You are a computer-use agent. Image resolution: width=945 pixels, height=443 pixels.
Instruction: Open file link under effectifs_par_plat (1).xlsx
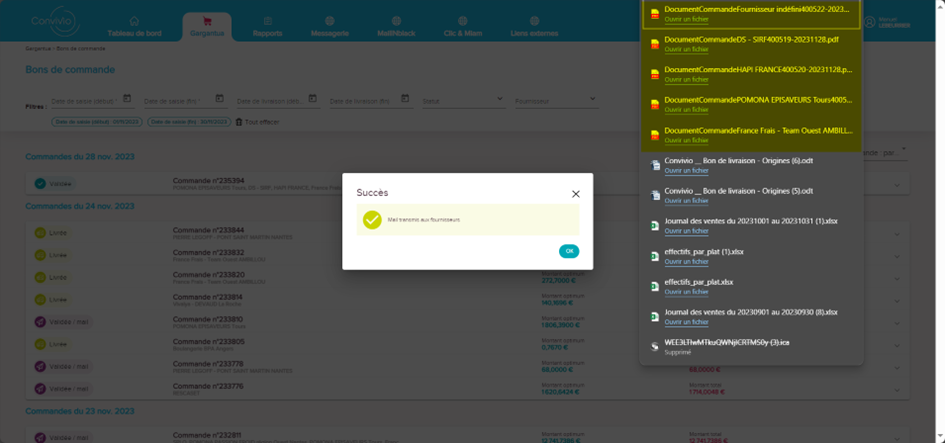(686, 262)
